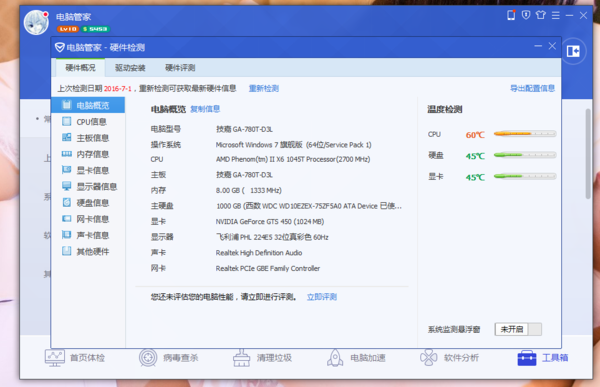Click Realtek PCIe GBE Family Controller text
600x387 pixels.
click(x=267, y=268)
